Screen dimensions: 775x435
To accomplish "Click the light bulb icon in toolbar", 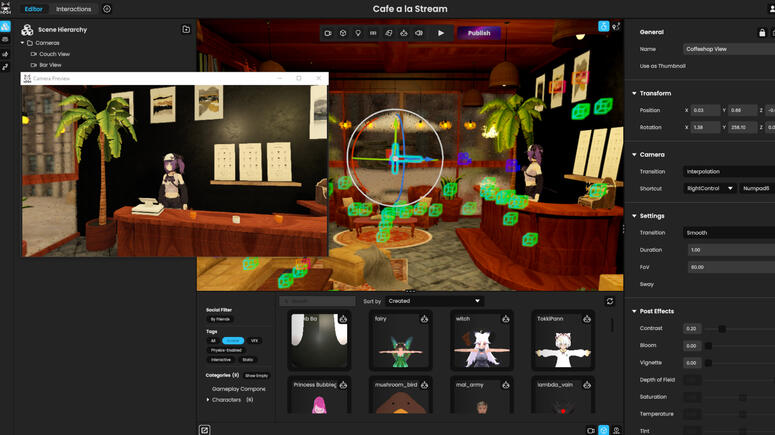I will pos(358,33).
